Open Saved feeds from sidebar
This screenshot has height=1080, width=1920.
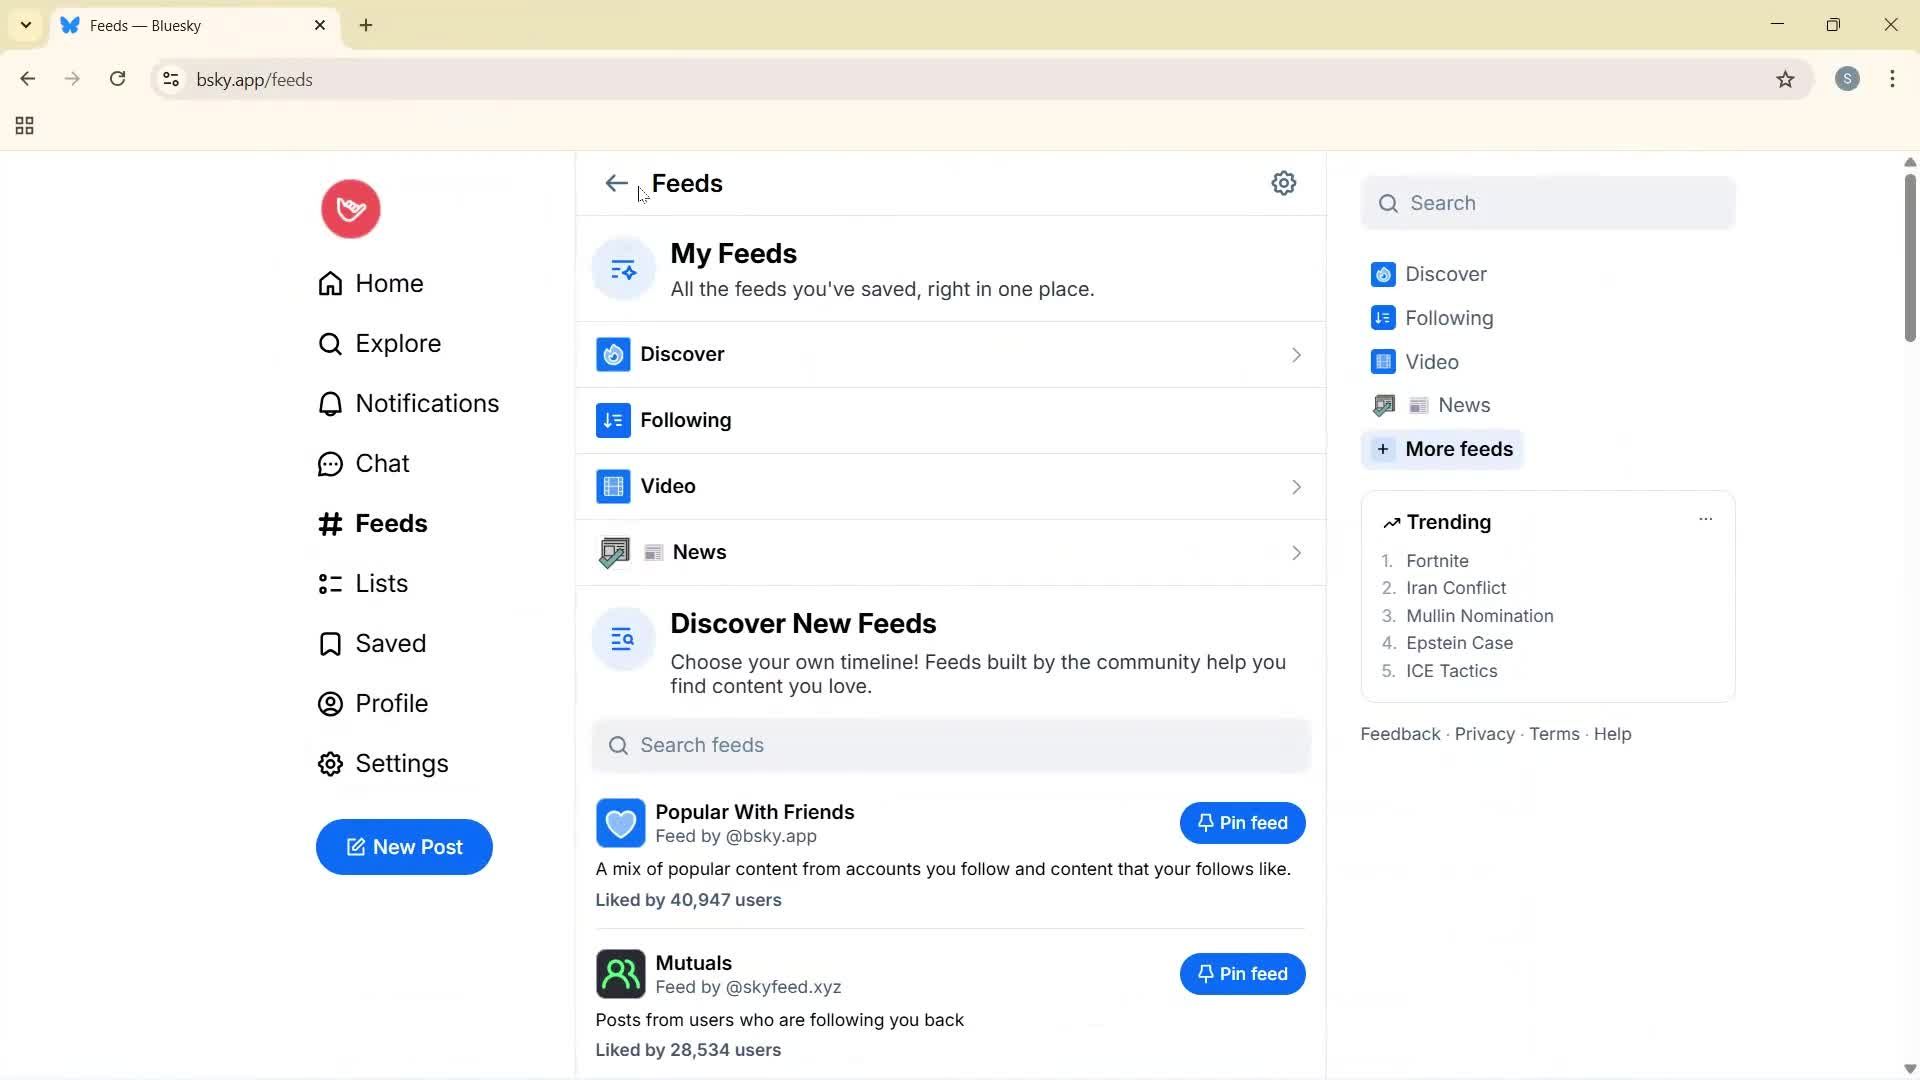click(x=390, y=643)
